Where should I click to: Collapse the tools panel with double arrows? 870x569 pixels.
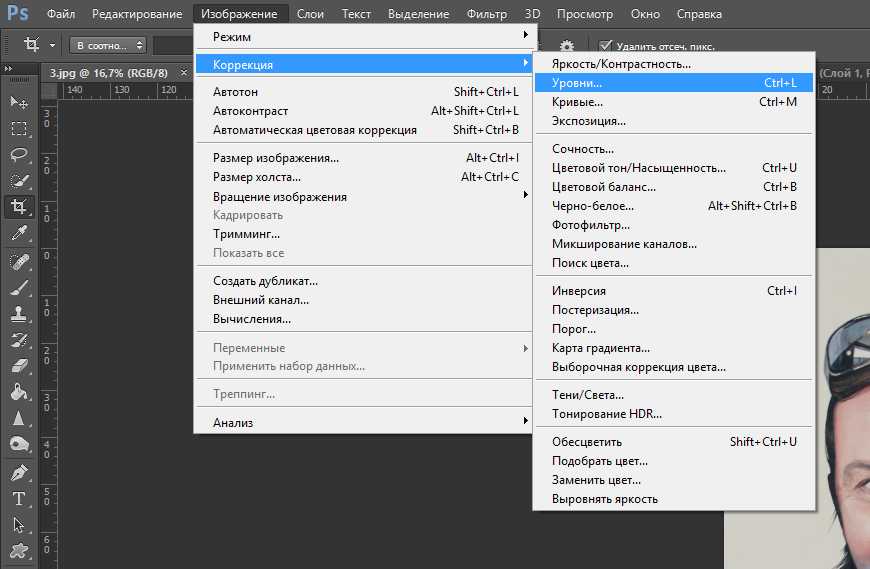coord(10,69)
